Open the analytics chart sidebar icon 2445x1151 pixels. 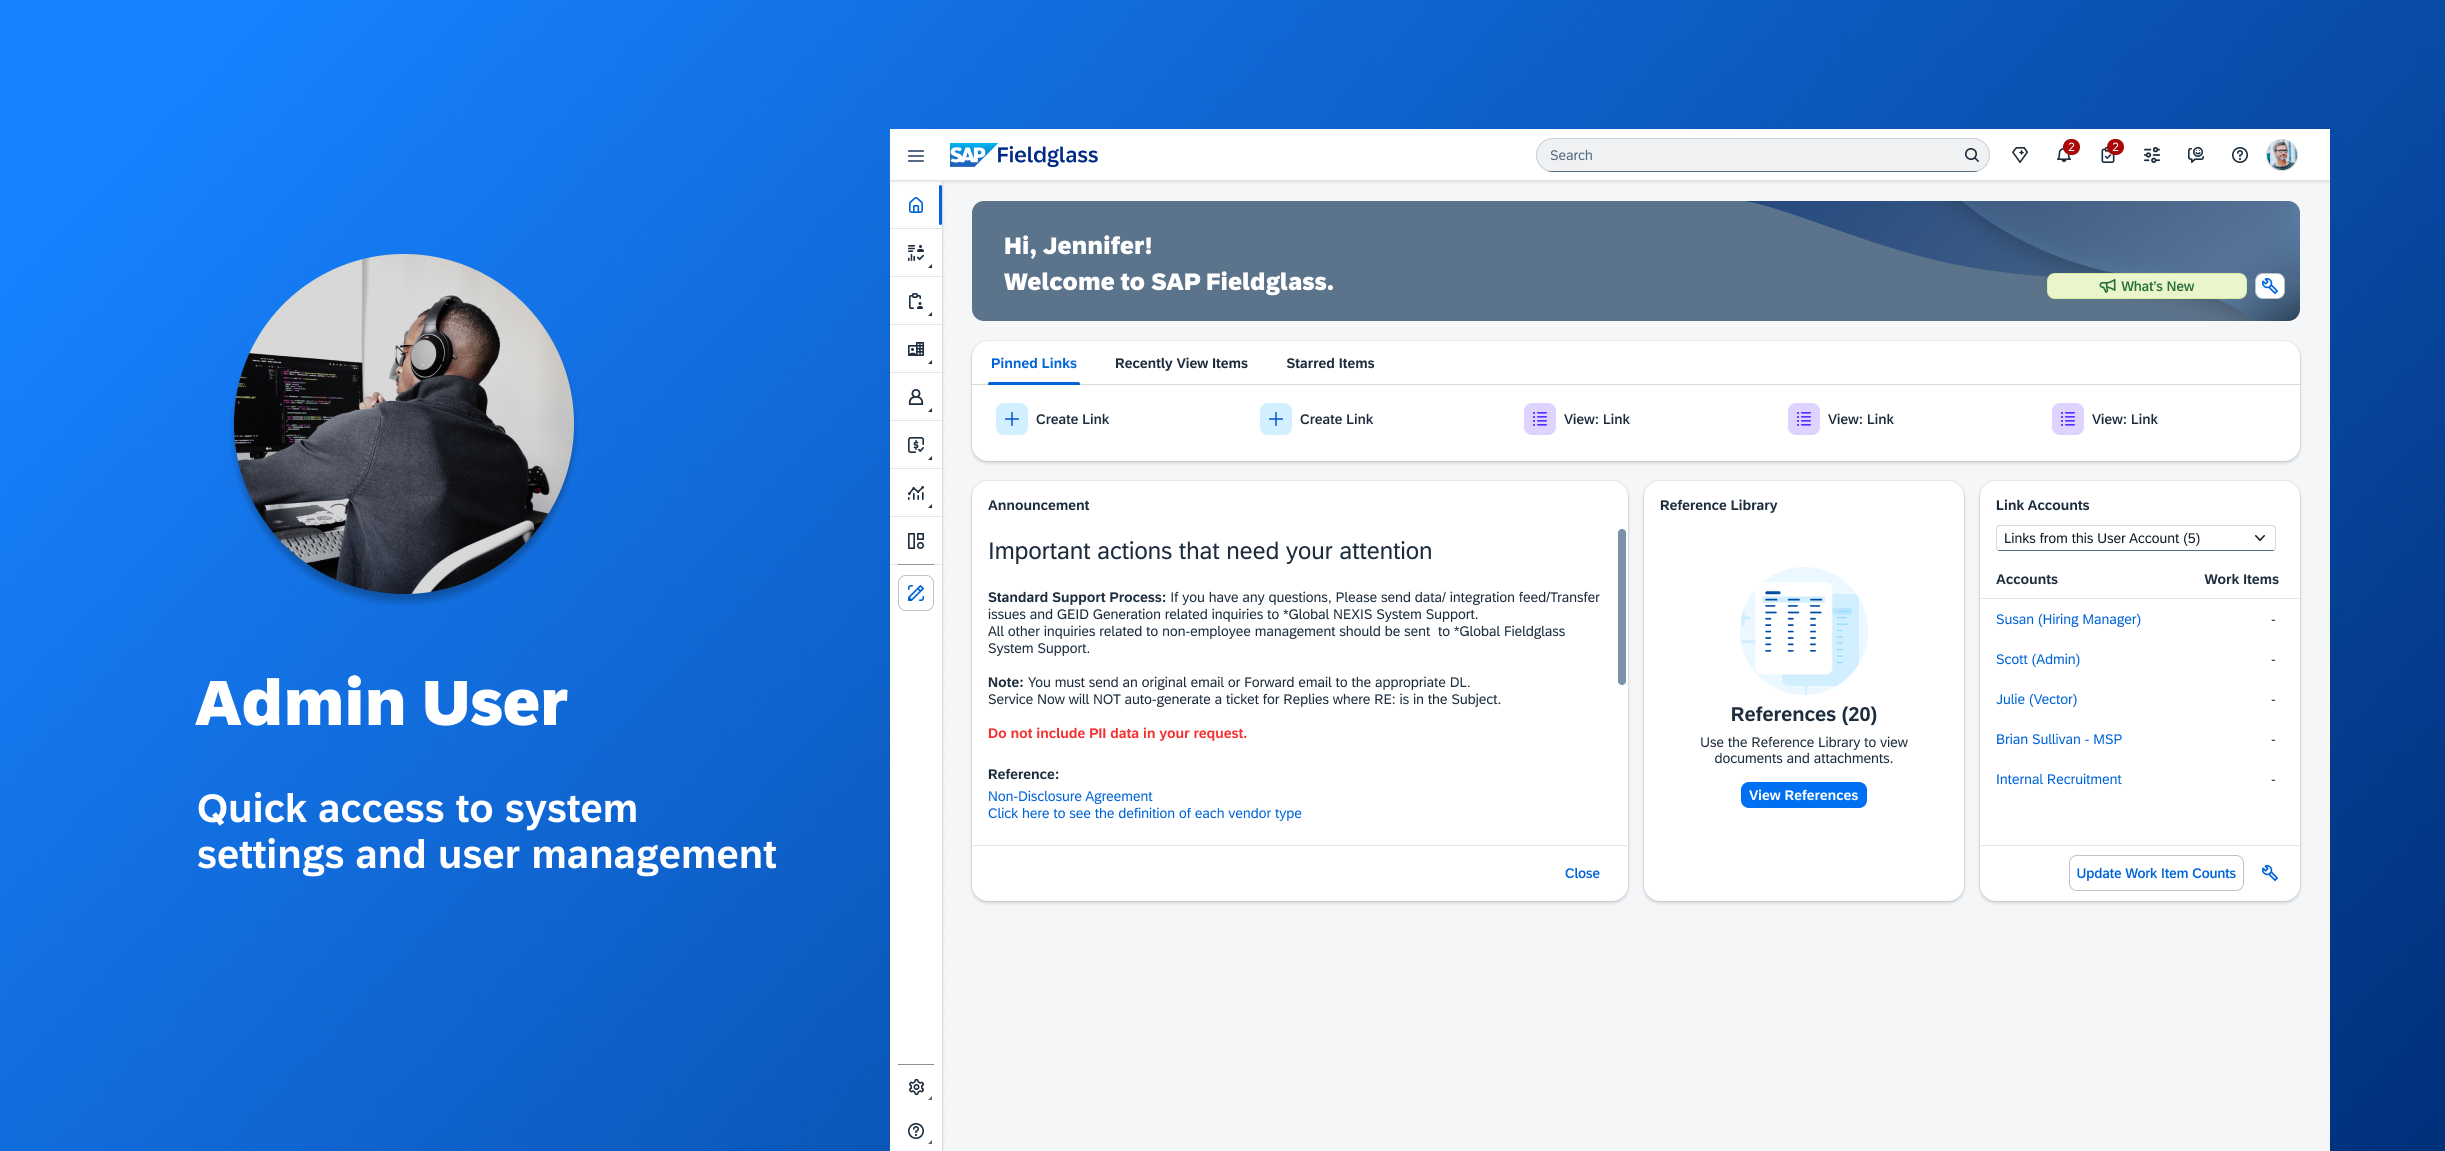point(916,493)
